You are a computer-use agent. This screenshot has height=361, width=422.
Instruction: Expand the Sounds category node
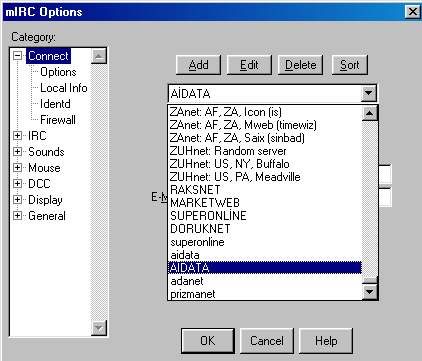pos(17,152)
